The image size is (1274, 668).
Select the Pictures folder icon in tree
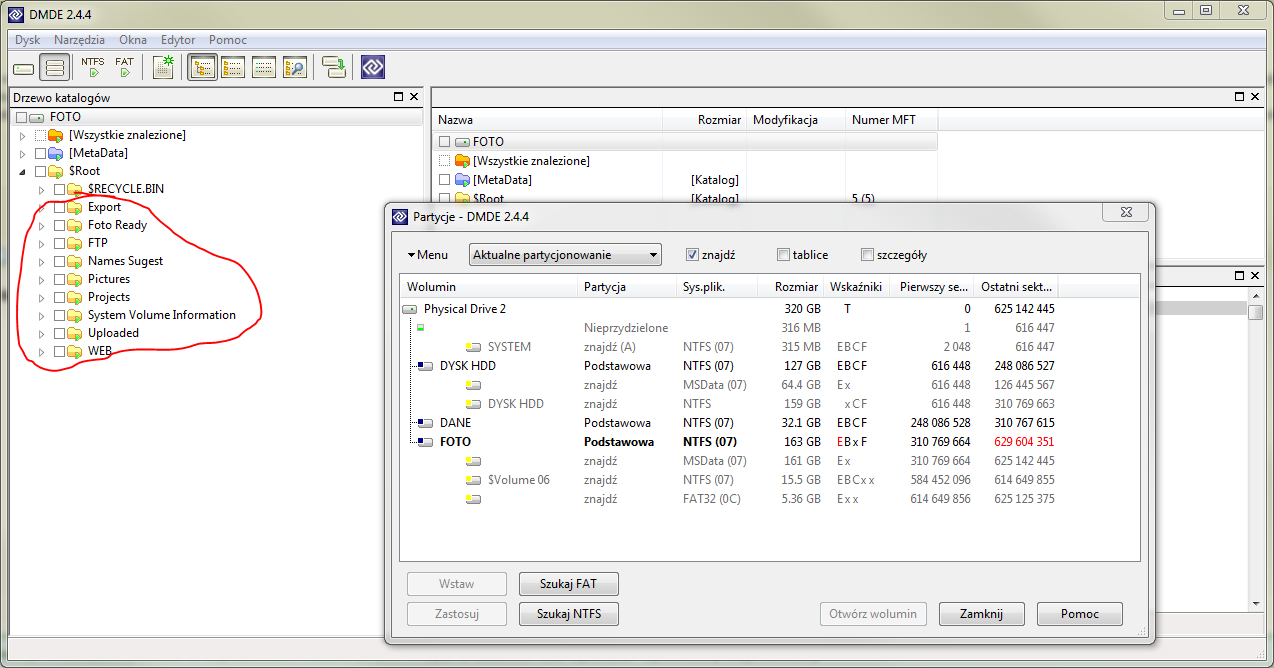tap(75, 279)
